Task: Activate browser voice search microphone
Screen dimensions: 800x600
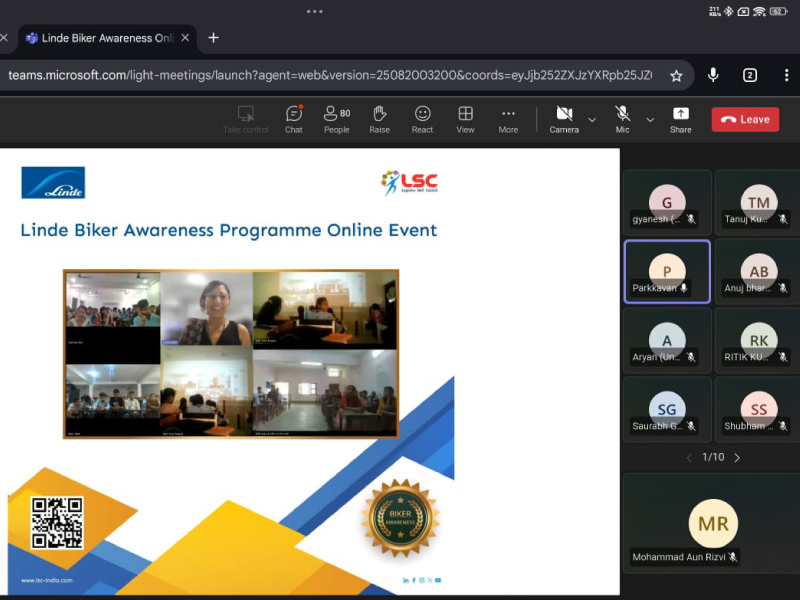Action: [x=713, y=76]
